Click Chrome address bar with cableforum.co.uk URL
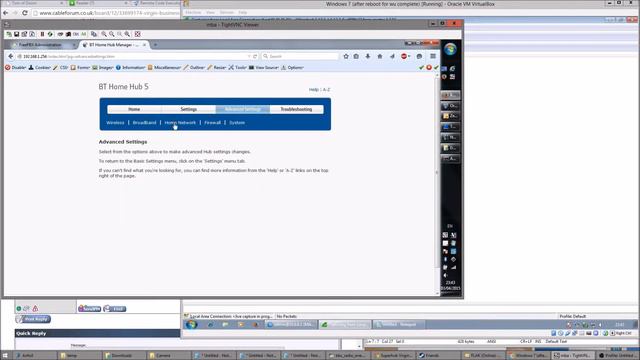The height and width of the screenshot is (360, 640). click(x=106, y=13)
